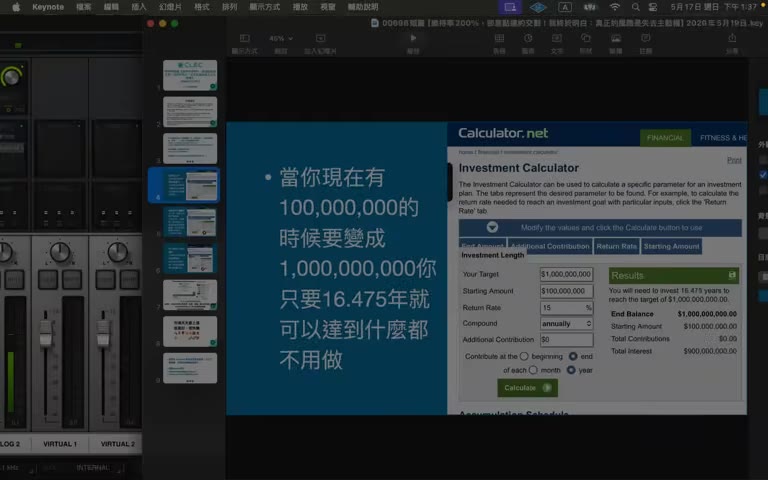768x480 pixels.
Task: Open the Compound 'annually' dropdown
Action: point(566,324)
